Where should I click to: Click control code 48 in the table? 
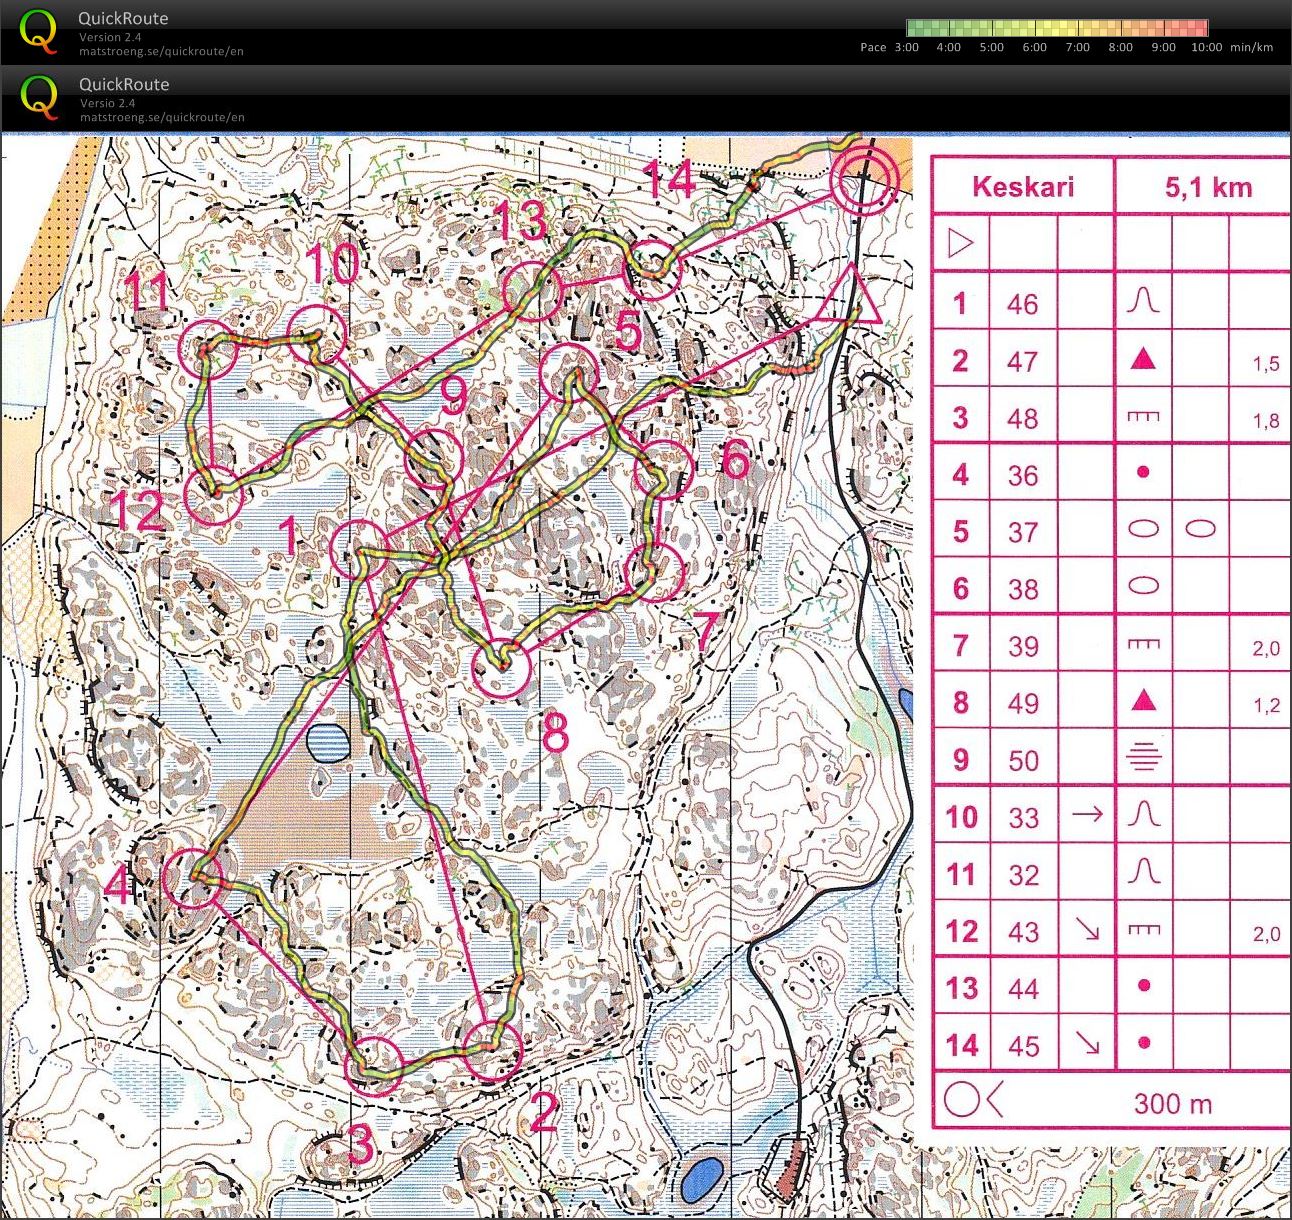pos(1022,418)
